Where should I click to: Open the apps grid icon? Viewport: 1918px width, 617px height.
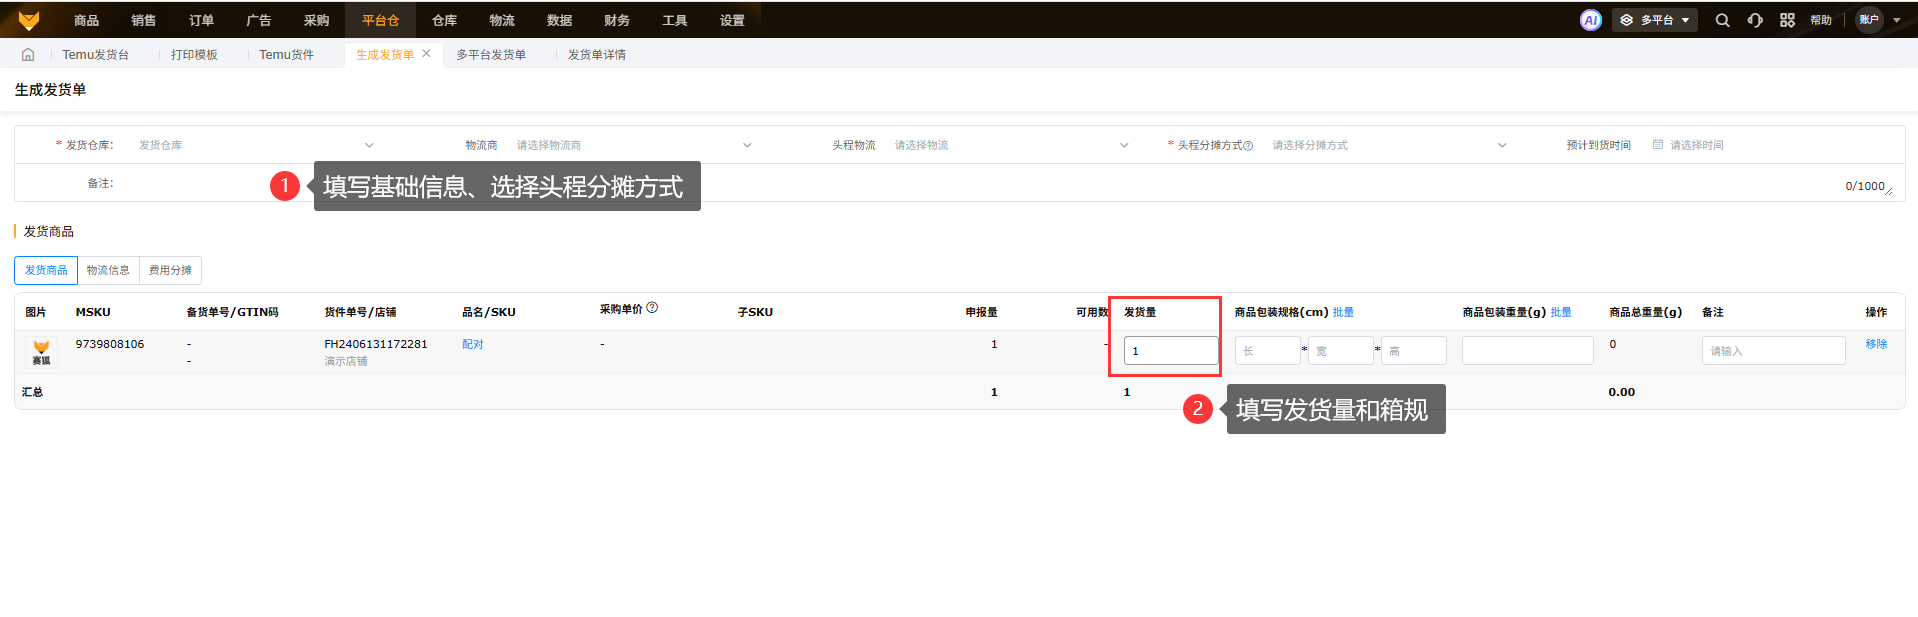point(1787,20)
